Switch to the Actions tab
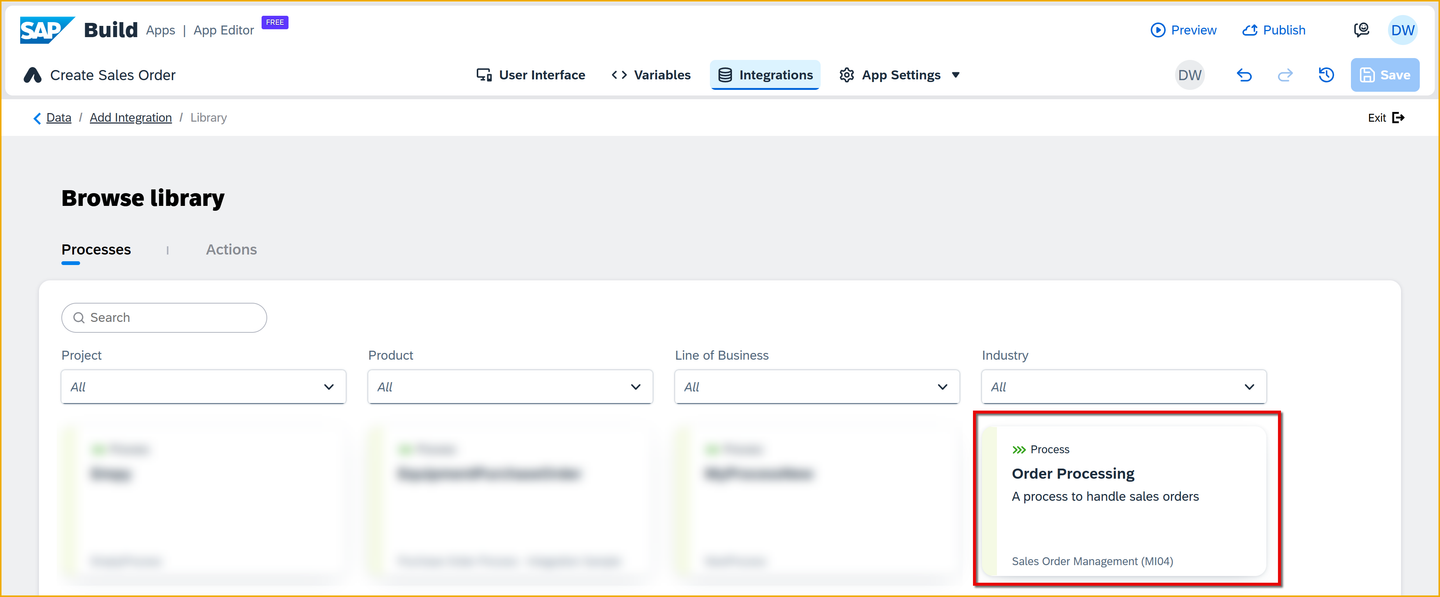Image resolution: width=1440 pixels, height=597 pixels. pos(231,250)
